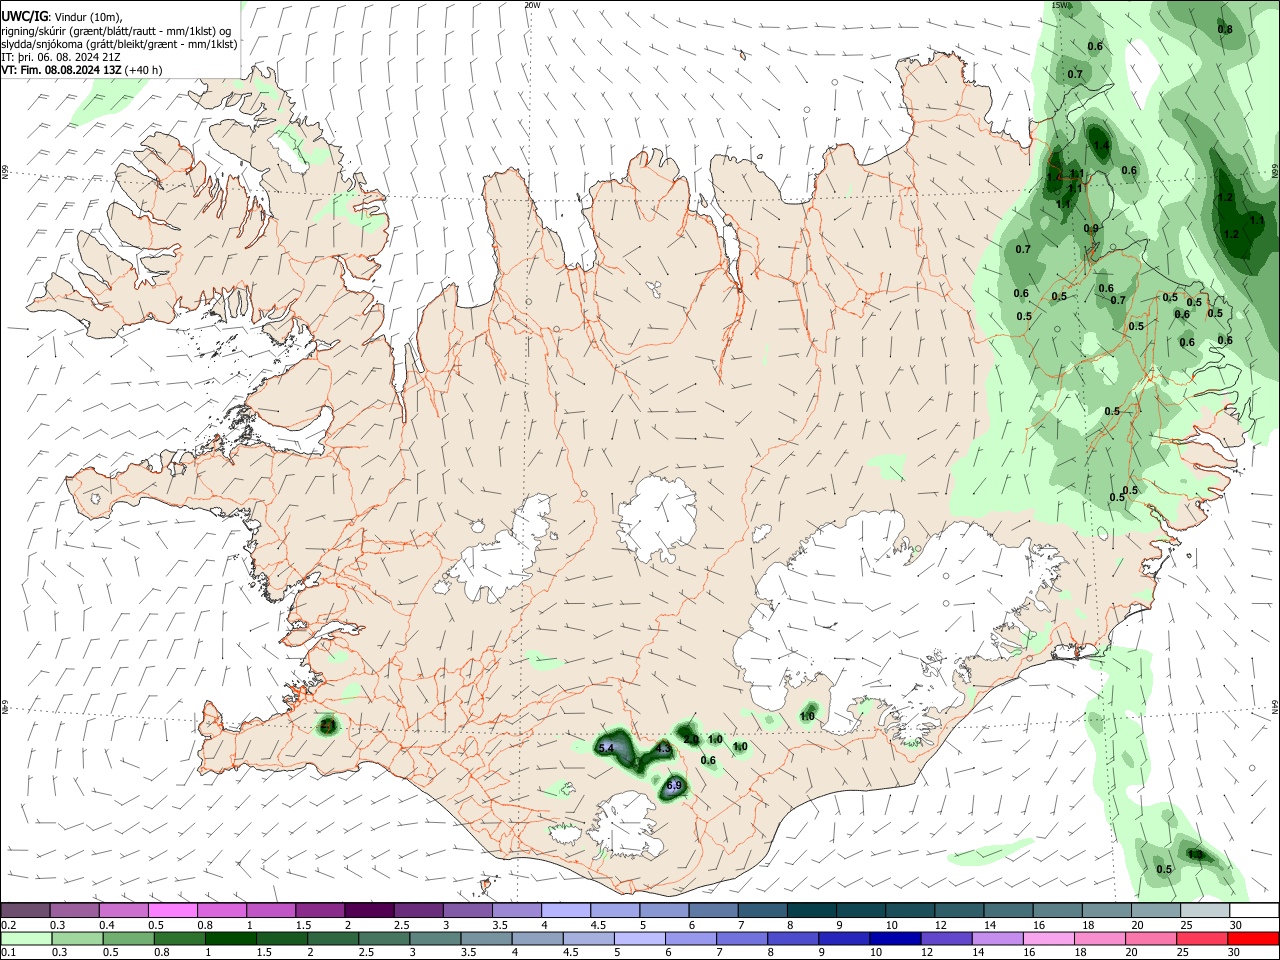This screenshot has width=1280, height=960.
Task: Click the darkest purple swatch labeled 2, upper scale
Action: point(368,910)
